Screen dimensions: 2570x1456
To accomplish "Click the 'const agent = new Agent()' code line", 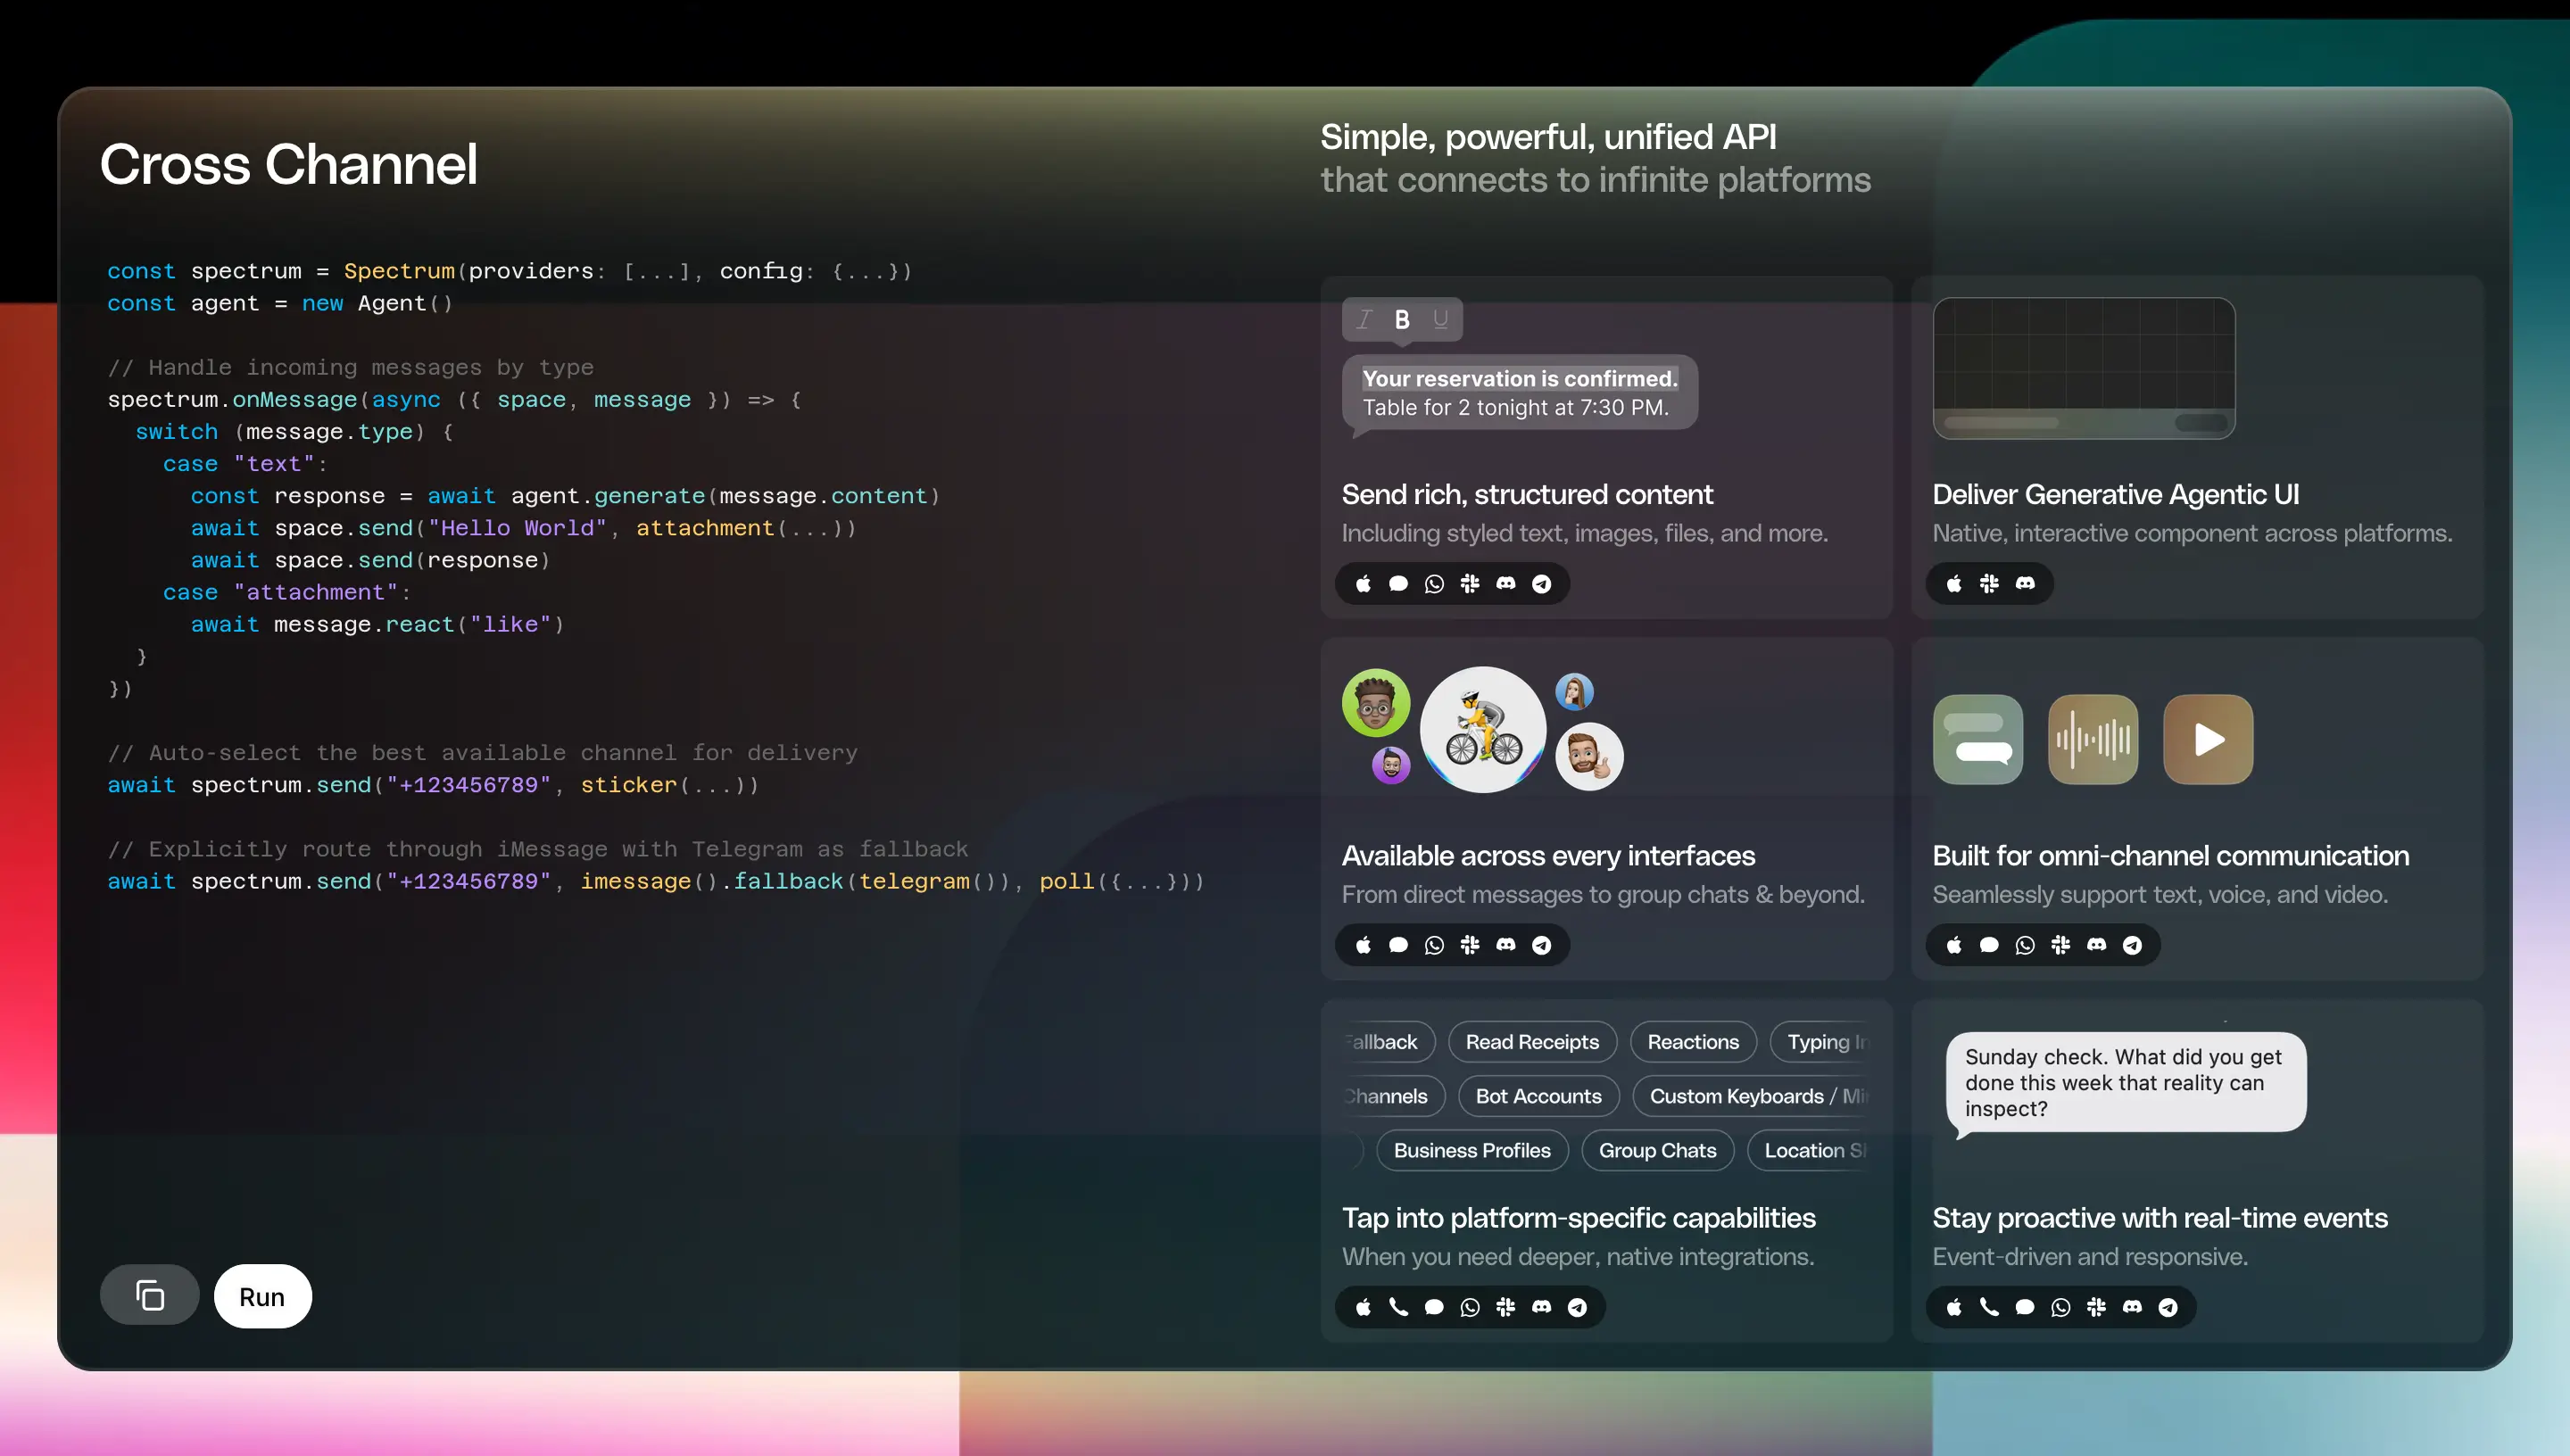I will point(280,303).
